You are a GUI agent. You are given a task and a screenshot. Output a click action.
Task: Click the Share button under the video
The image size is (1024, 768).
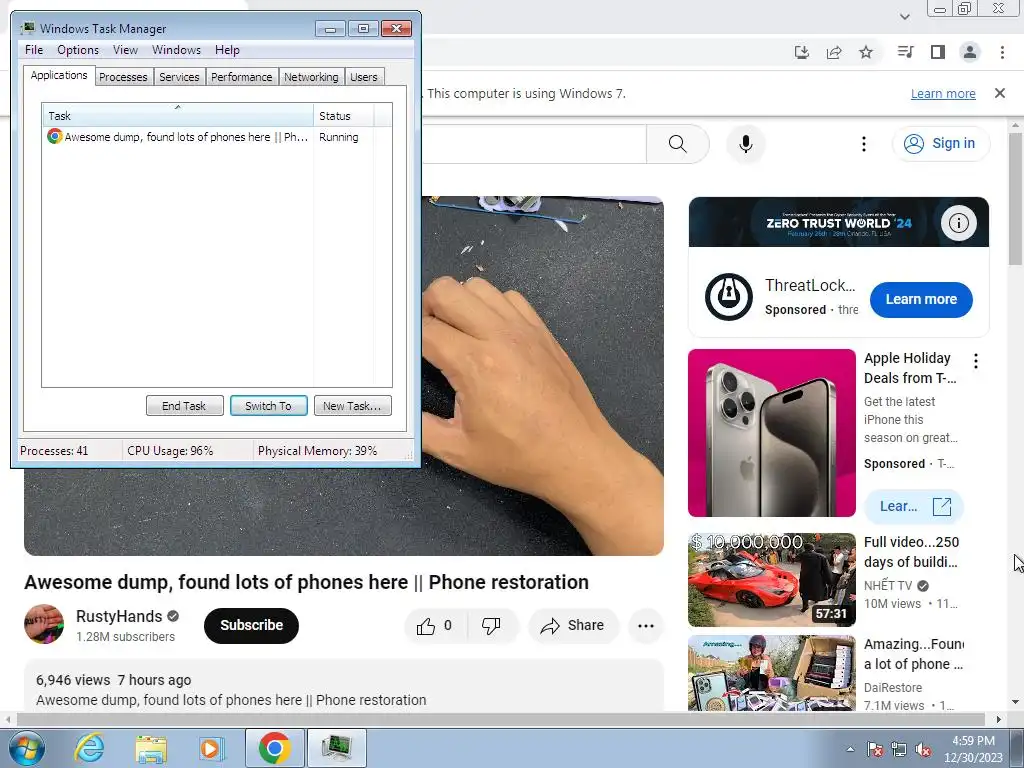[572, 626]
